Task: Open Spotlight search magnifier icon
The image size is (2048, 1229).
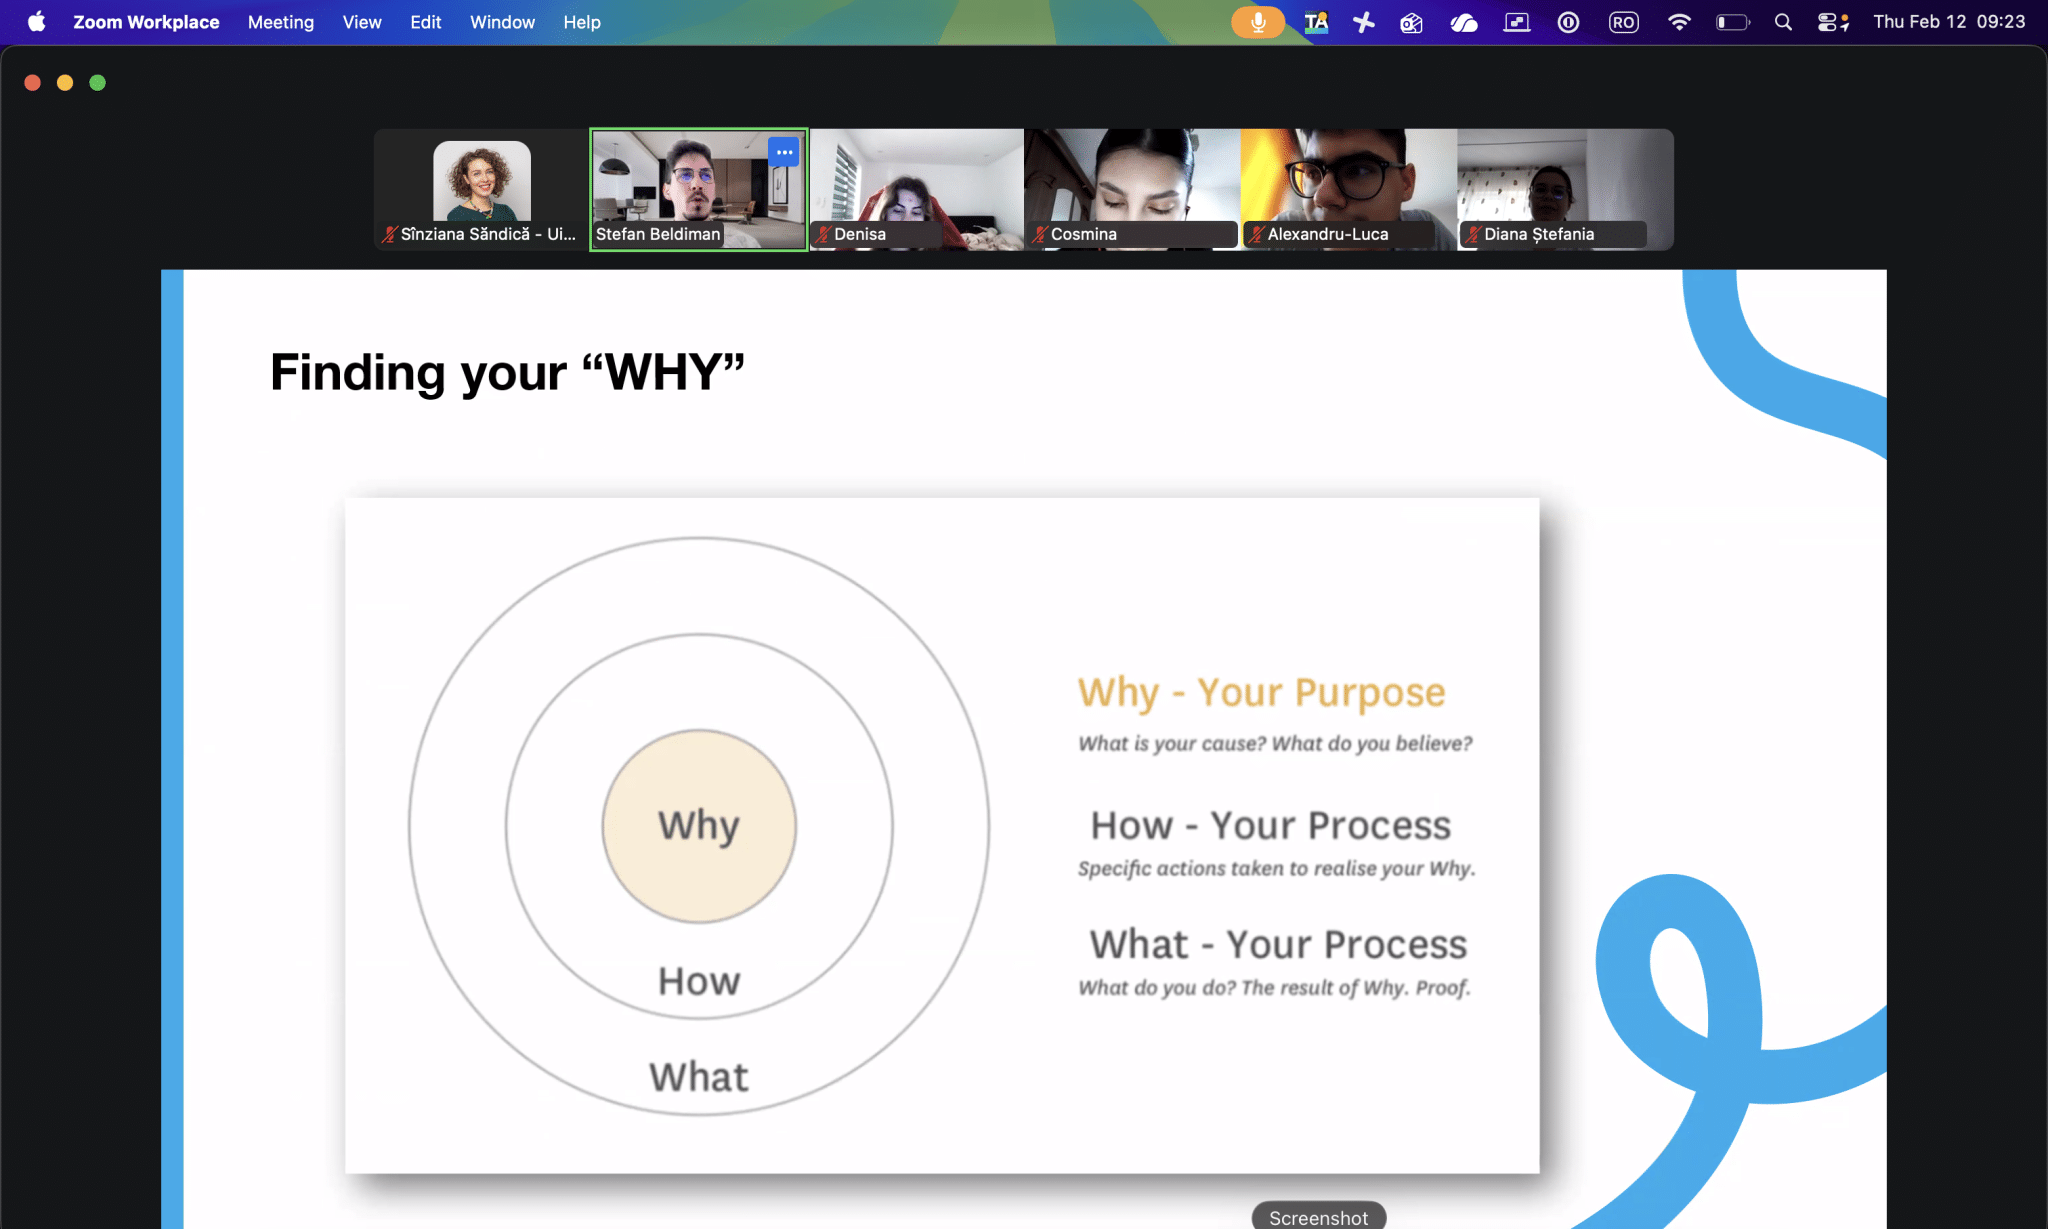Action: click(x=1782, y=22)
